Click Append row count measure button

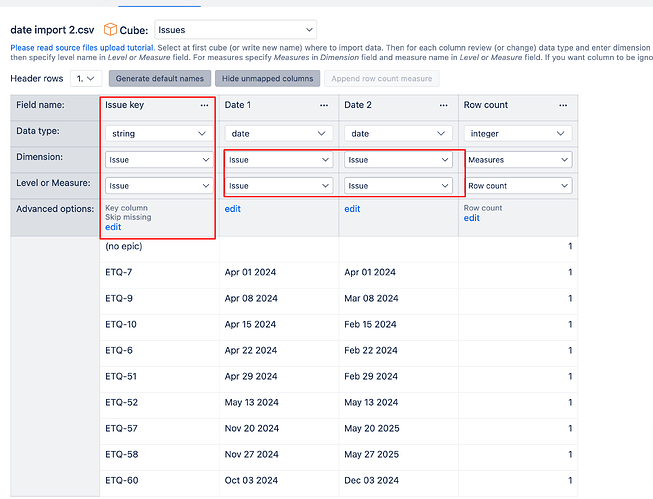381,78
